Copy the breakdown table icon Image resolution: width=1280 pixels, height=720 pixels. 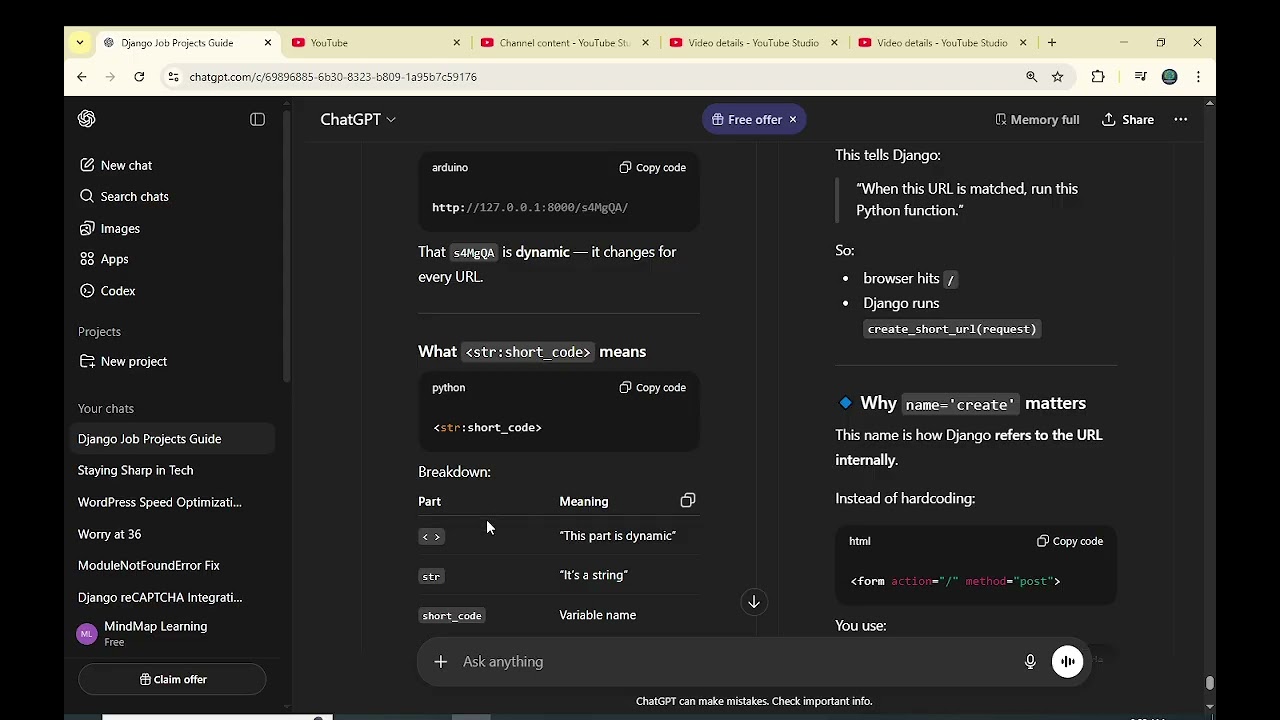point(688,500)
